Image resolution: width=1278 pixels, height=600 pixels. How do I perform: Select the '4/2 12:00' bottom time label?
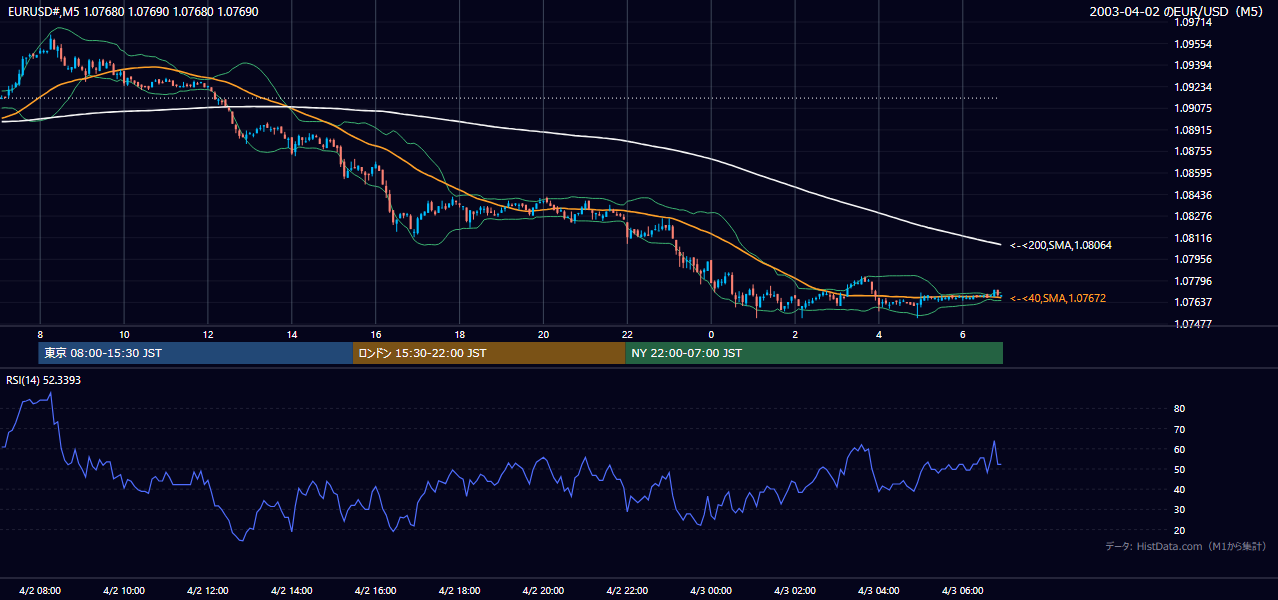(x=208, y=590)
